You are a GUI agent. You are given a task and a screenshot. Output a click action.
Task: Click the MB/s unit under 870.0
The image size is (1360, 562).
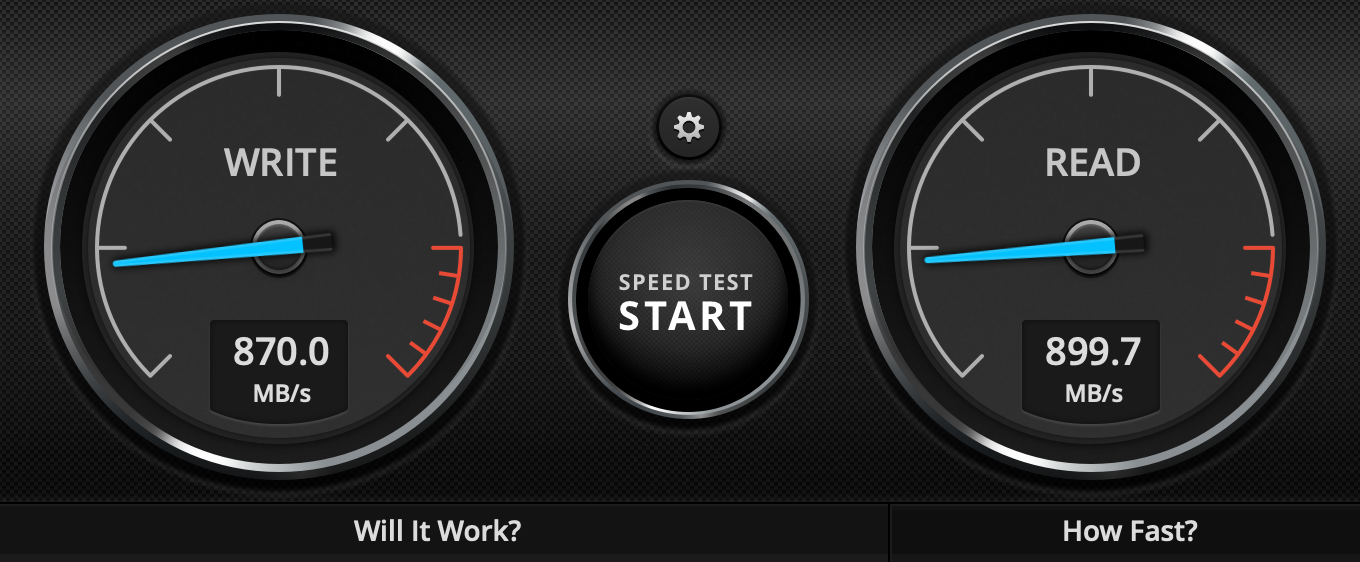coord(281,393)
